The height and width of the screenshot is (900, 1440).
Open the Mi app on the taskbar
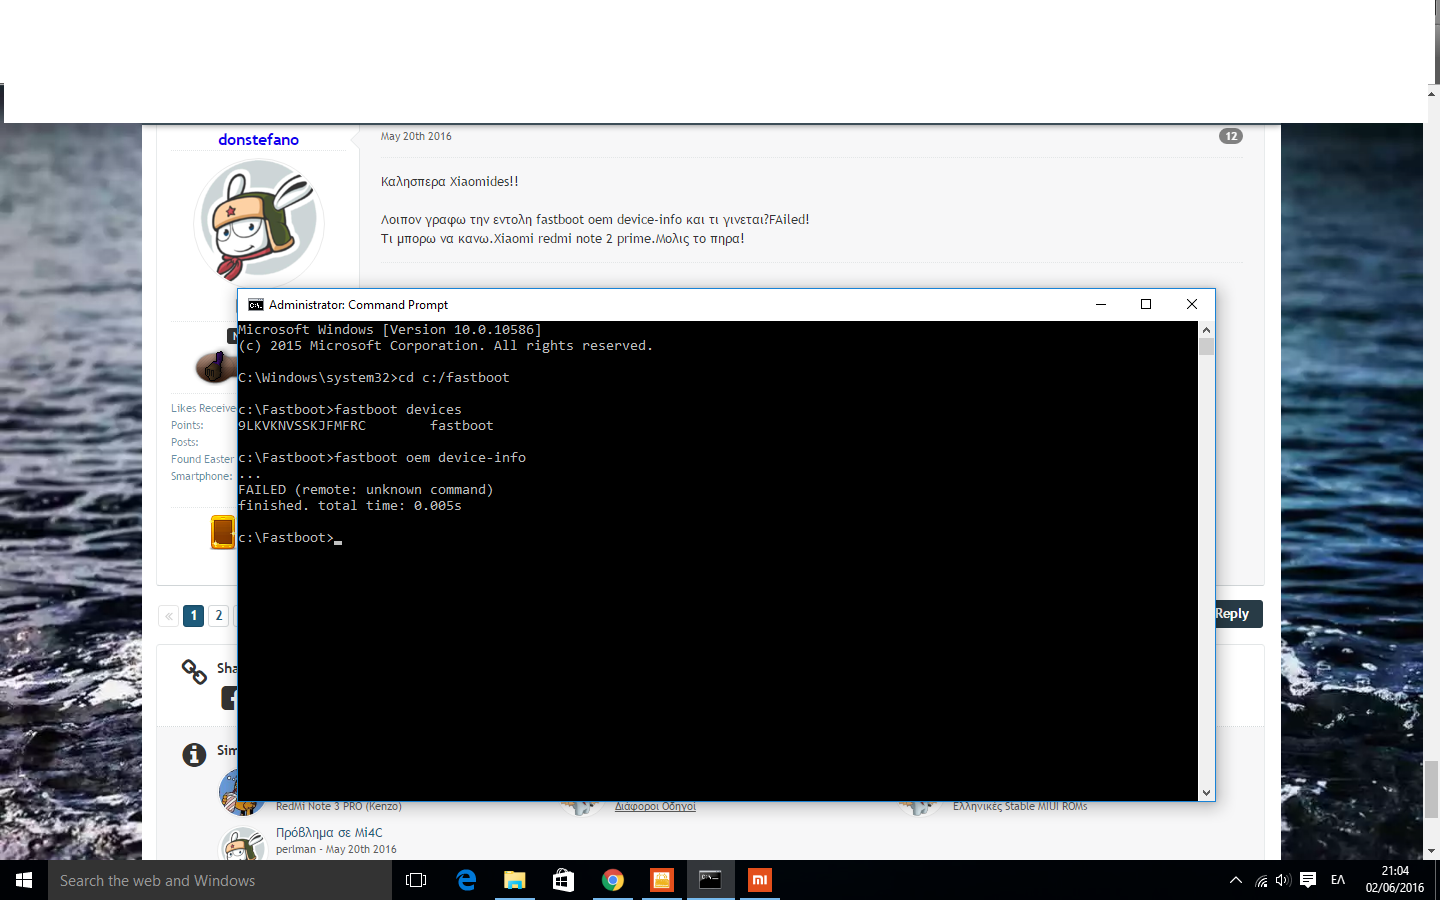coord(760,880)
